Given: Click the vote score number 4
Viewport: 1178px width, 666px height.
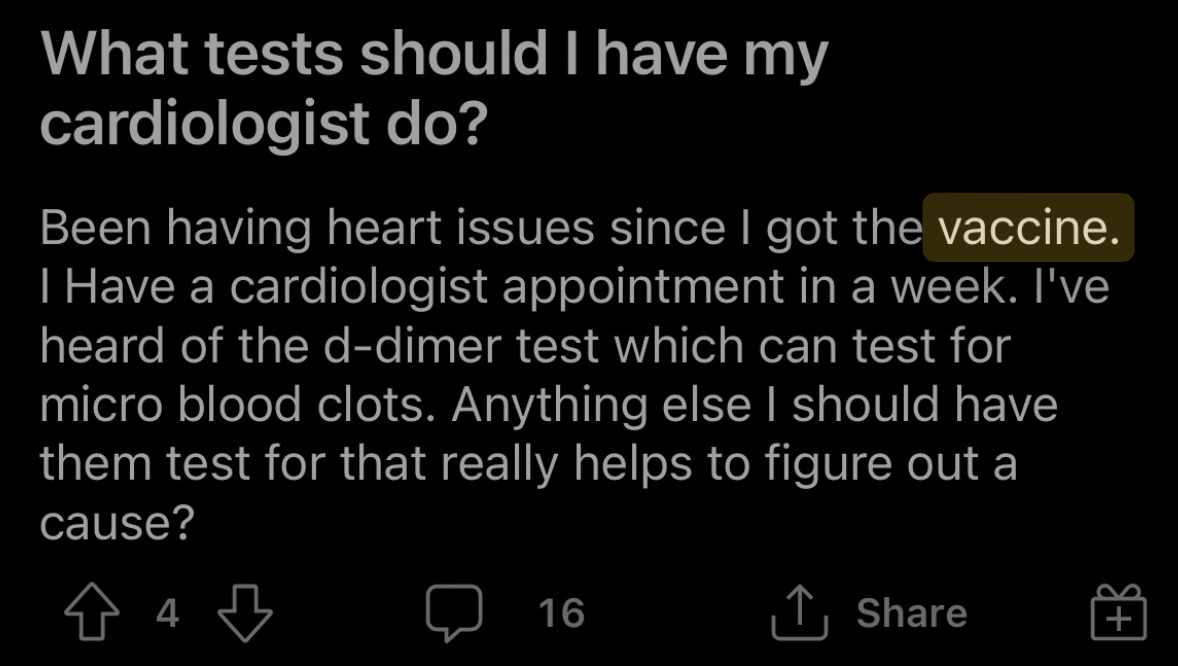Looking at the screenshot, I should point(168,613).
